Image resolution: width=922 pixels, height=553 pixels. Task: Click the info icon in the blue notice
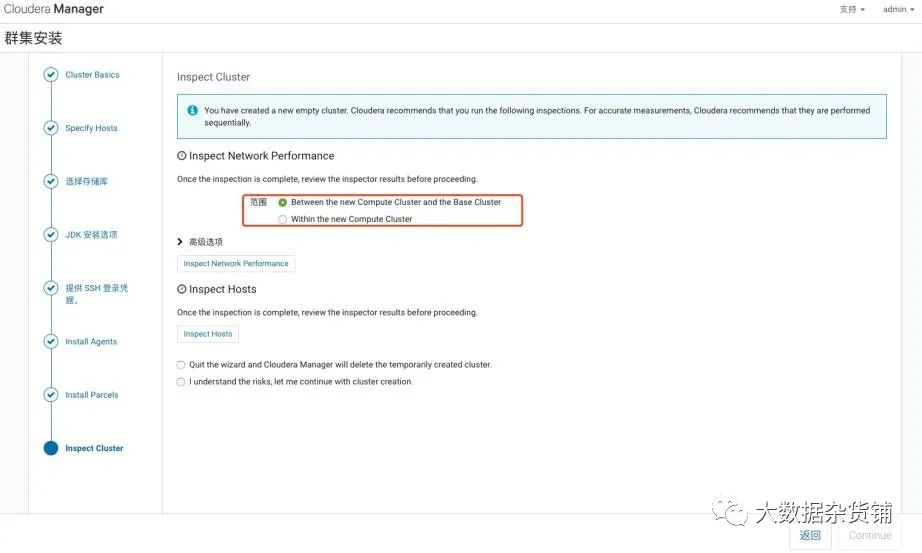(x=192, y=110)
